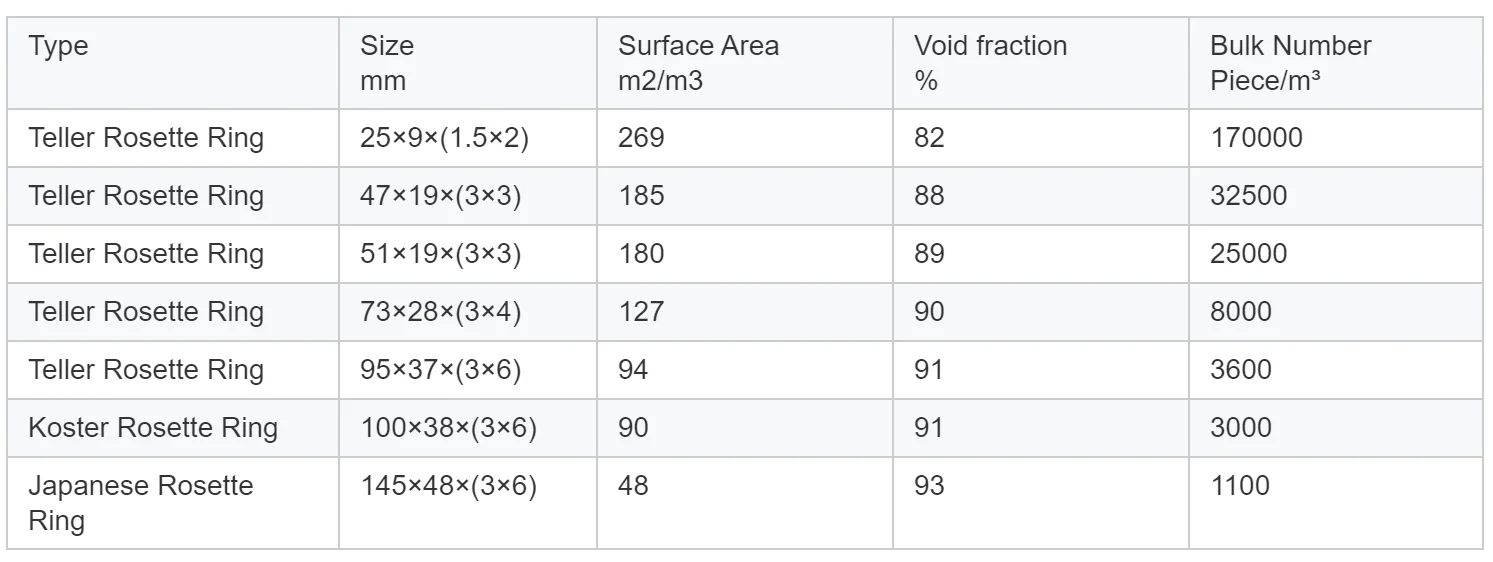Click the bulk number value 32500

pyautogui.click(x=1248, y=196)
